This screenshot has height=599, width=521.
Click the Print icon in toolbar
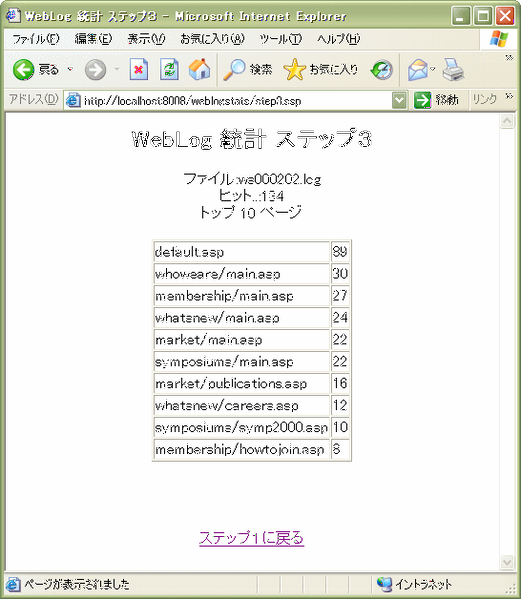click(453, 70)
